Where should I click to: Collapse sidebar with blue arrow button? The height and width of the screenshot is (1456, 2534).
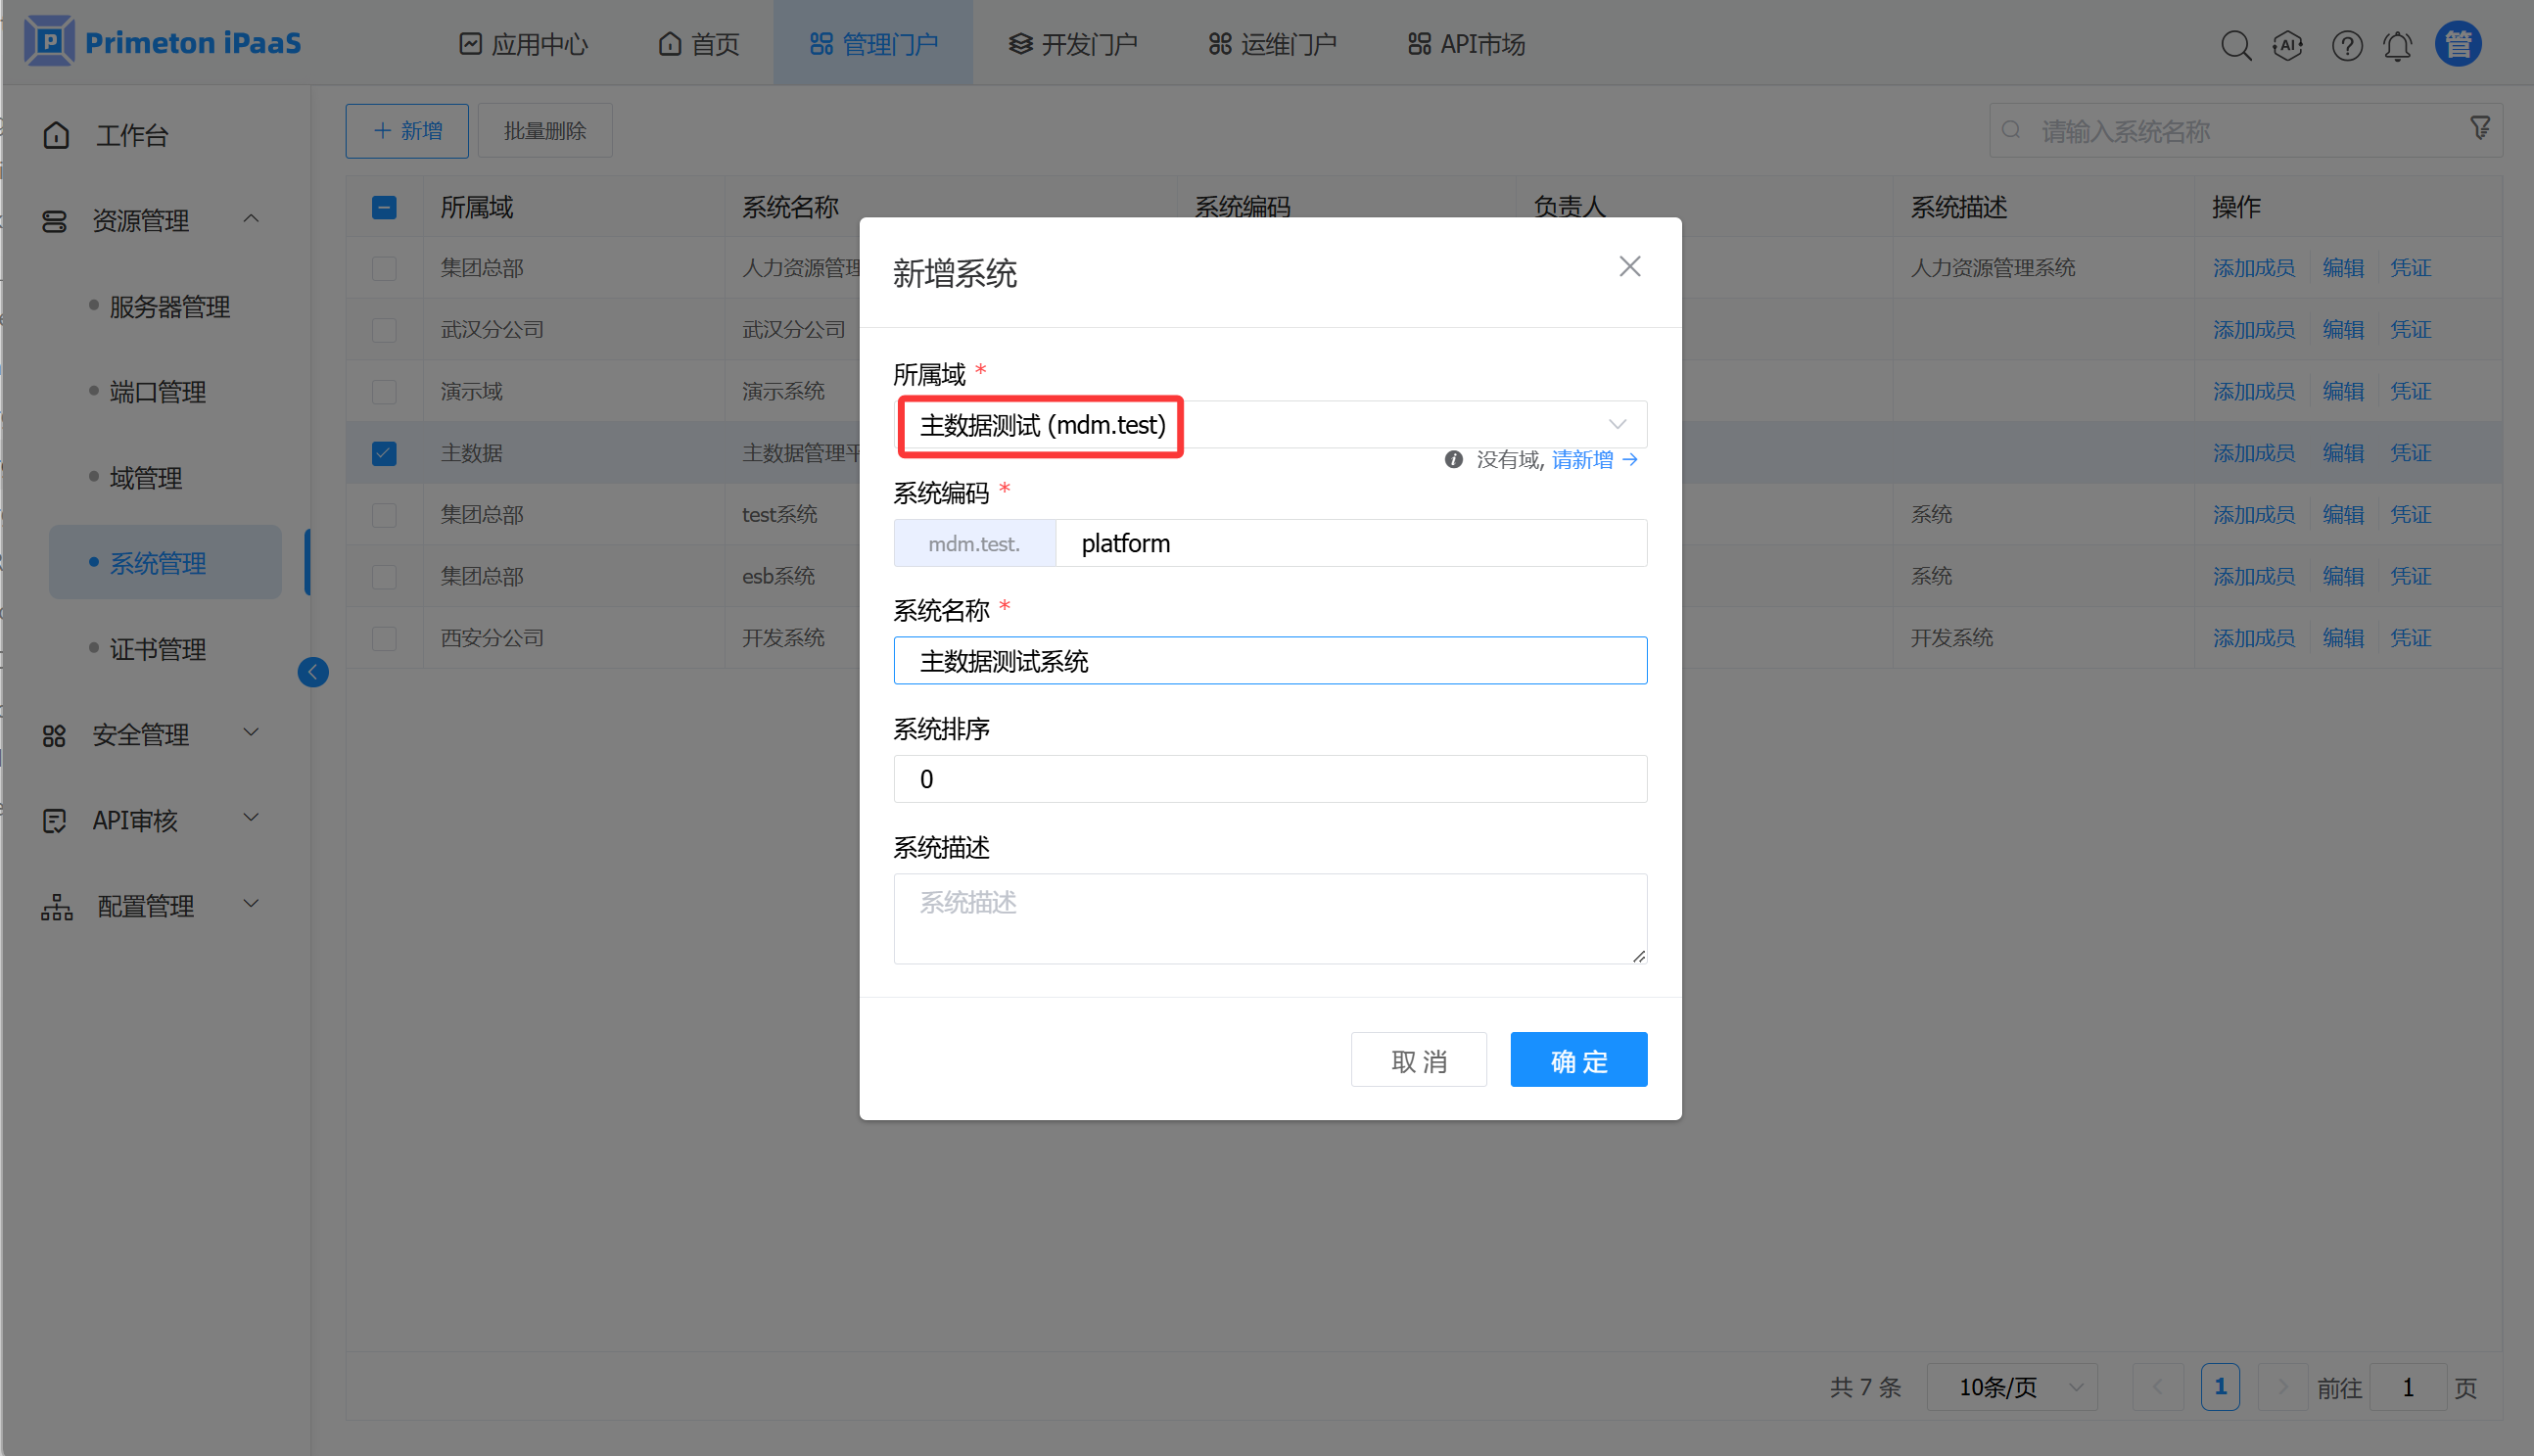coord(313,672)
